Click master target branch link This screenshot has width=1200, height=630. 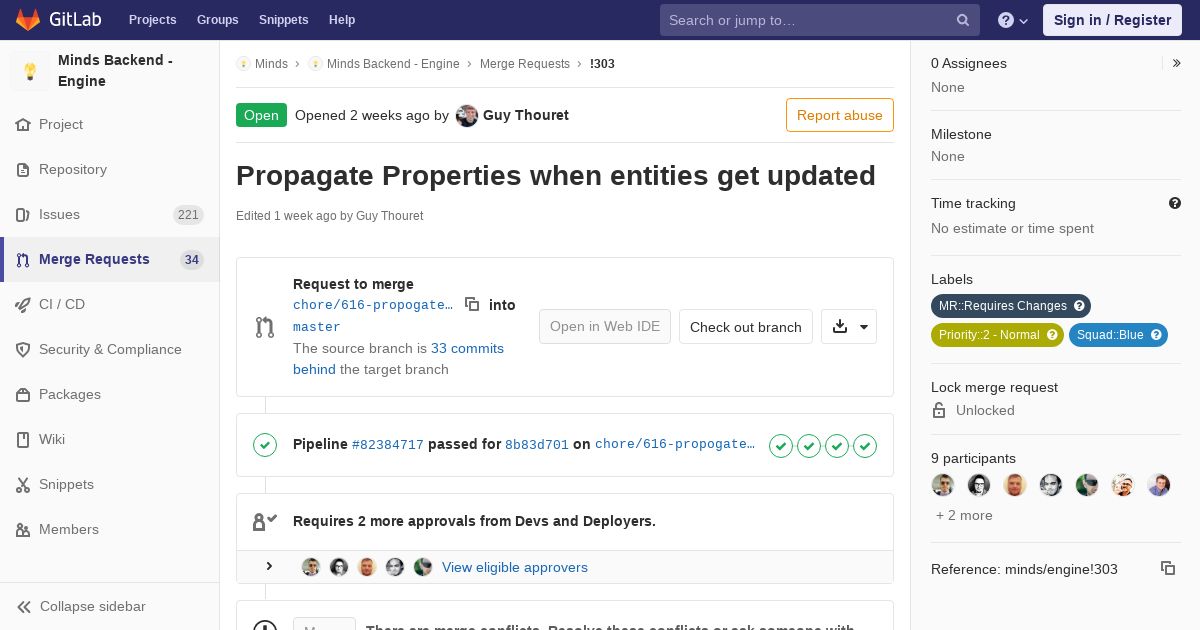pos(317,327)
